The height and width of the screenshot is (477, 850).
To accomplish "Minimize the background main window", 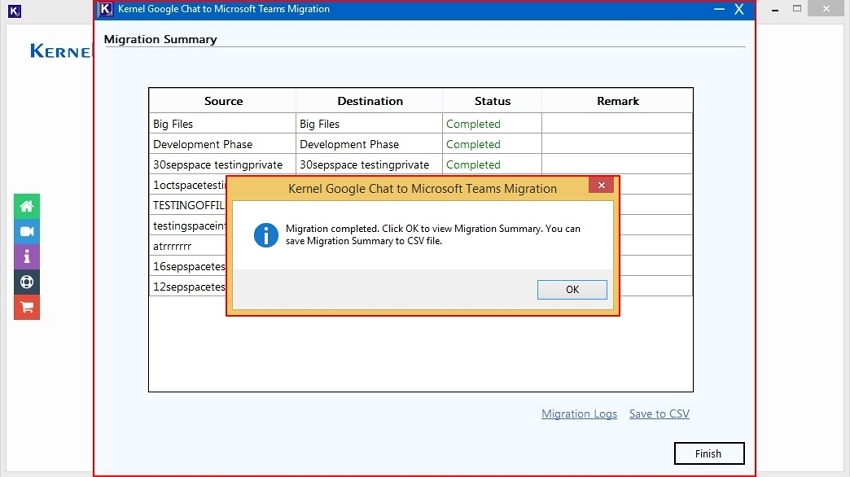I will tap(775, 9).
